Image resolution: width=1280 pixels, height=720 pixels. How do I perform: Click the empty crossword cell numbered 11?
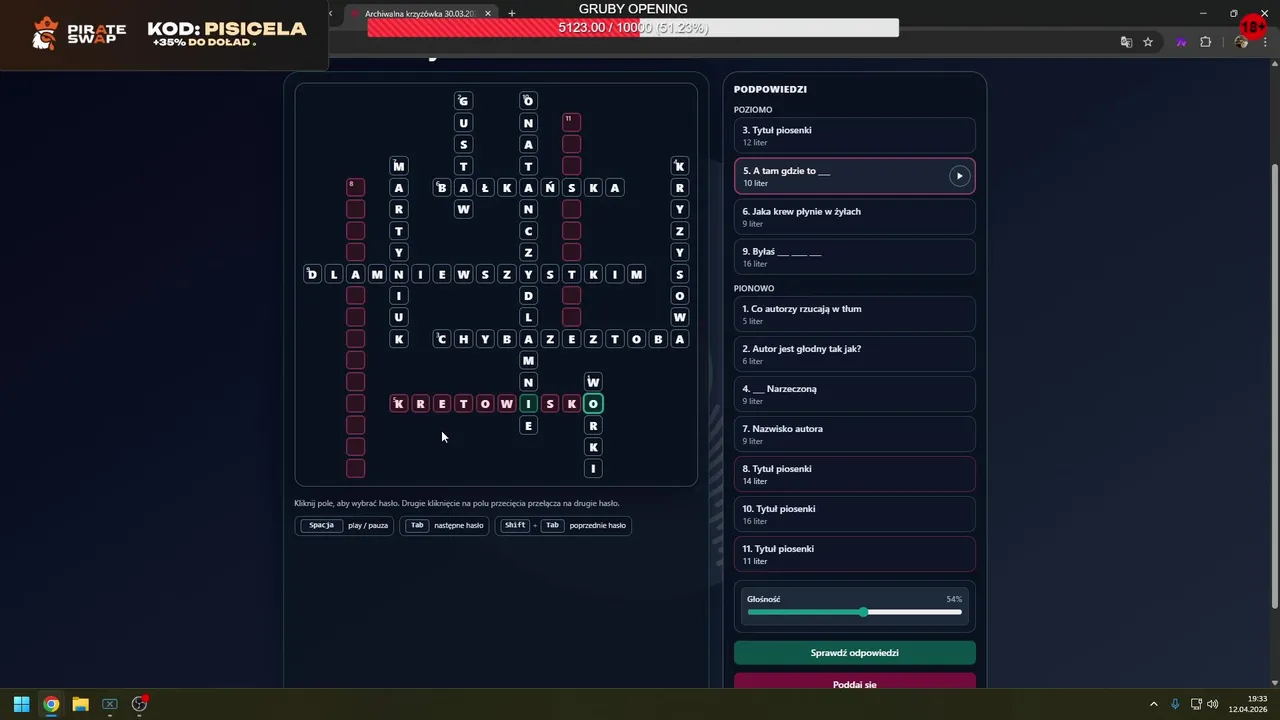[x=571, y=122]
